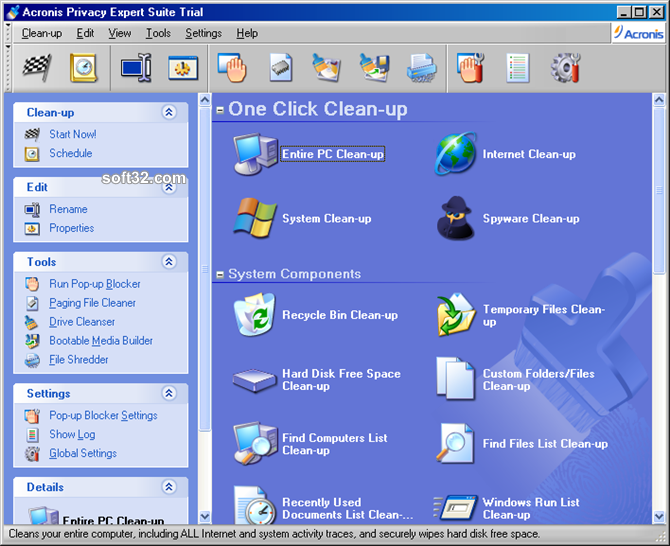Select the Temporary Files Clean-up folder icon
Screen dimensions: 670x546
tap(455, 314)
